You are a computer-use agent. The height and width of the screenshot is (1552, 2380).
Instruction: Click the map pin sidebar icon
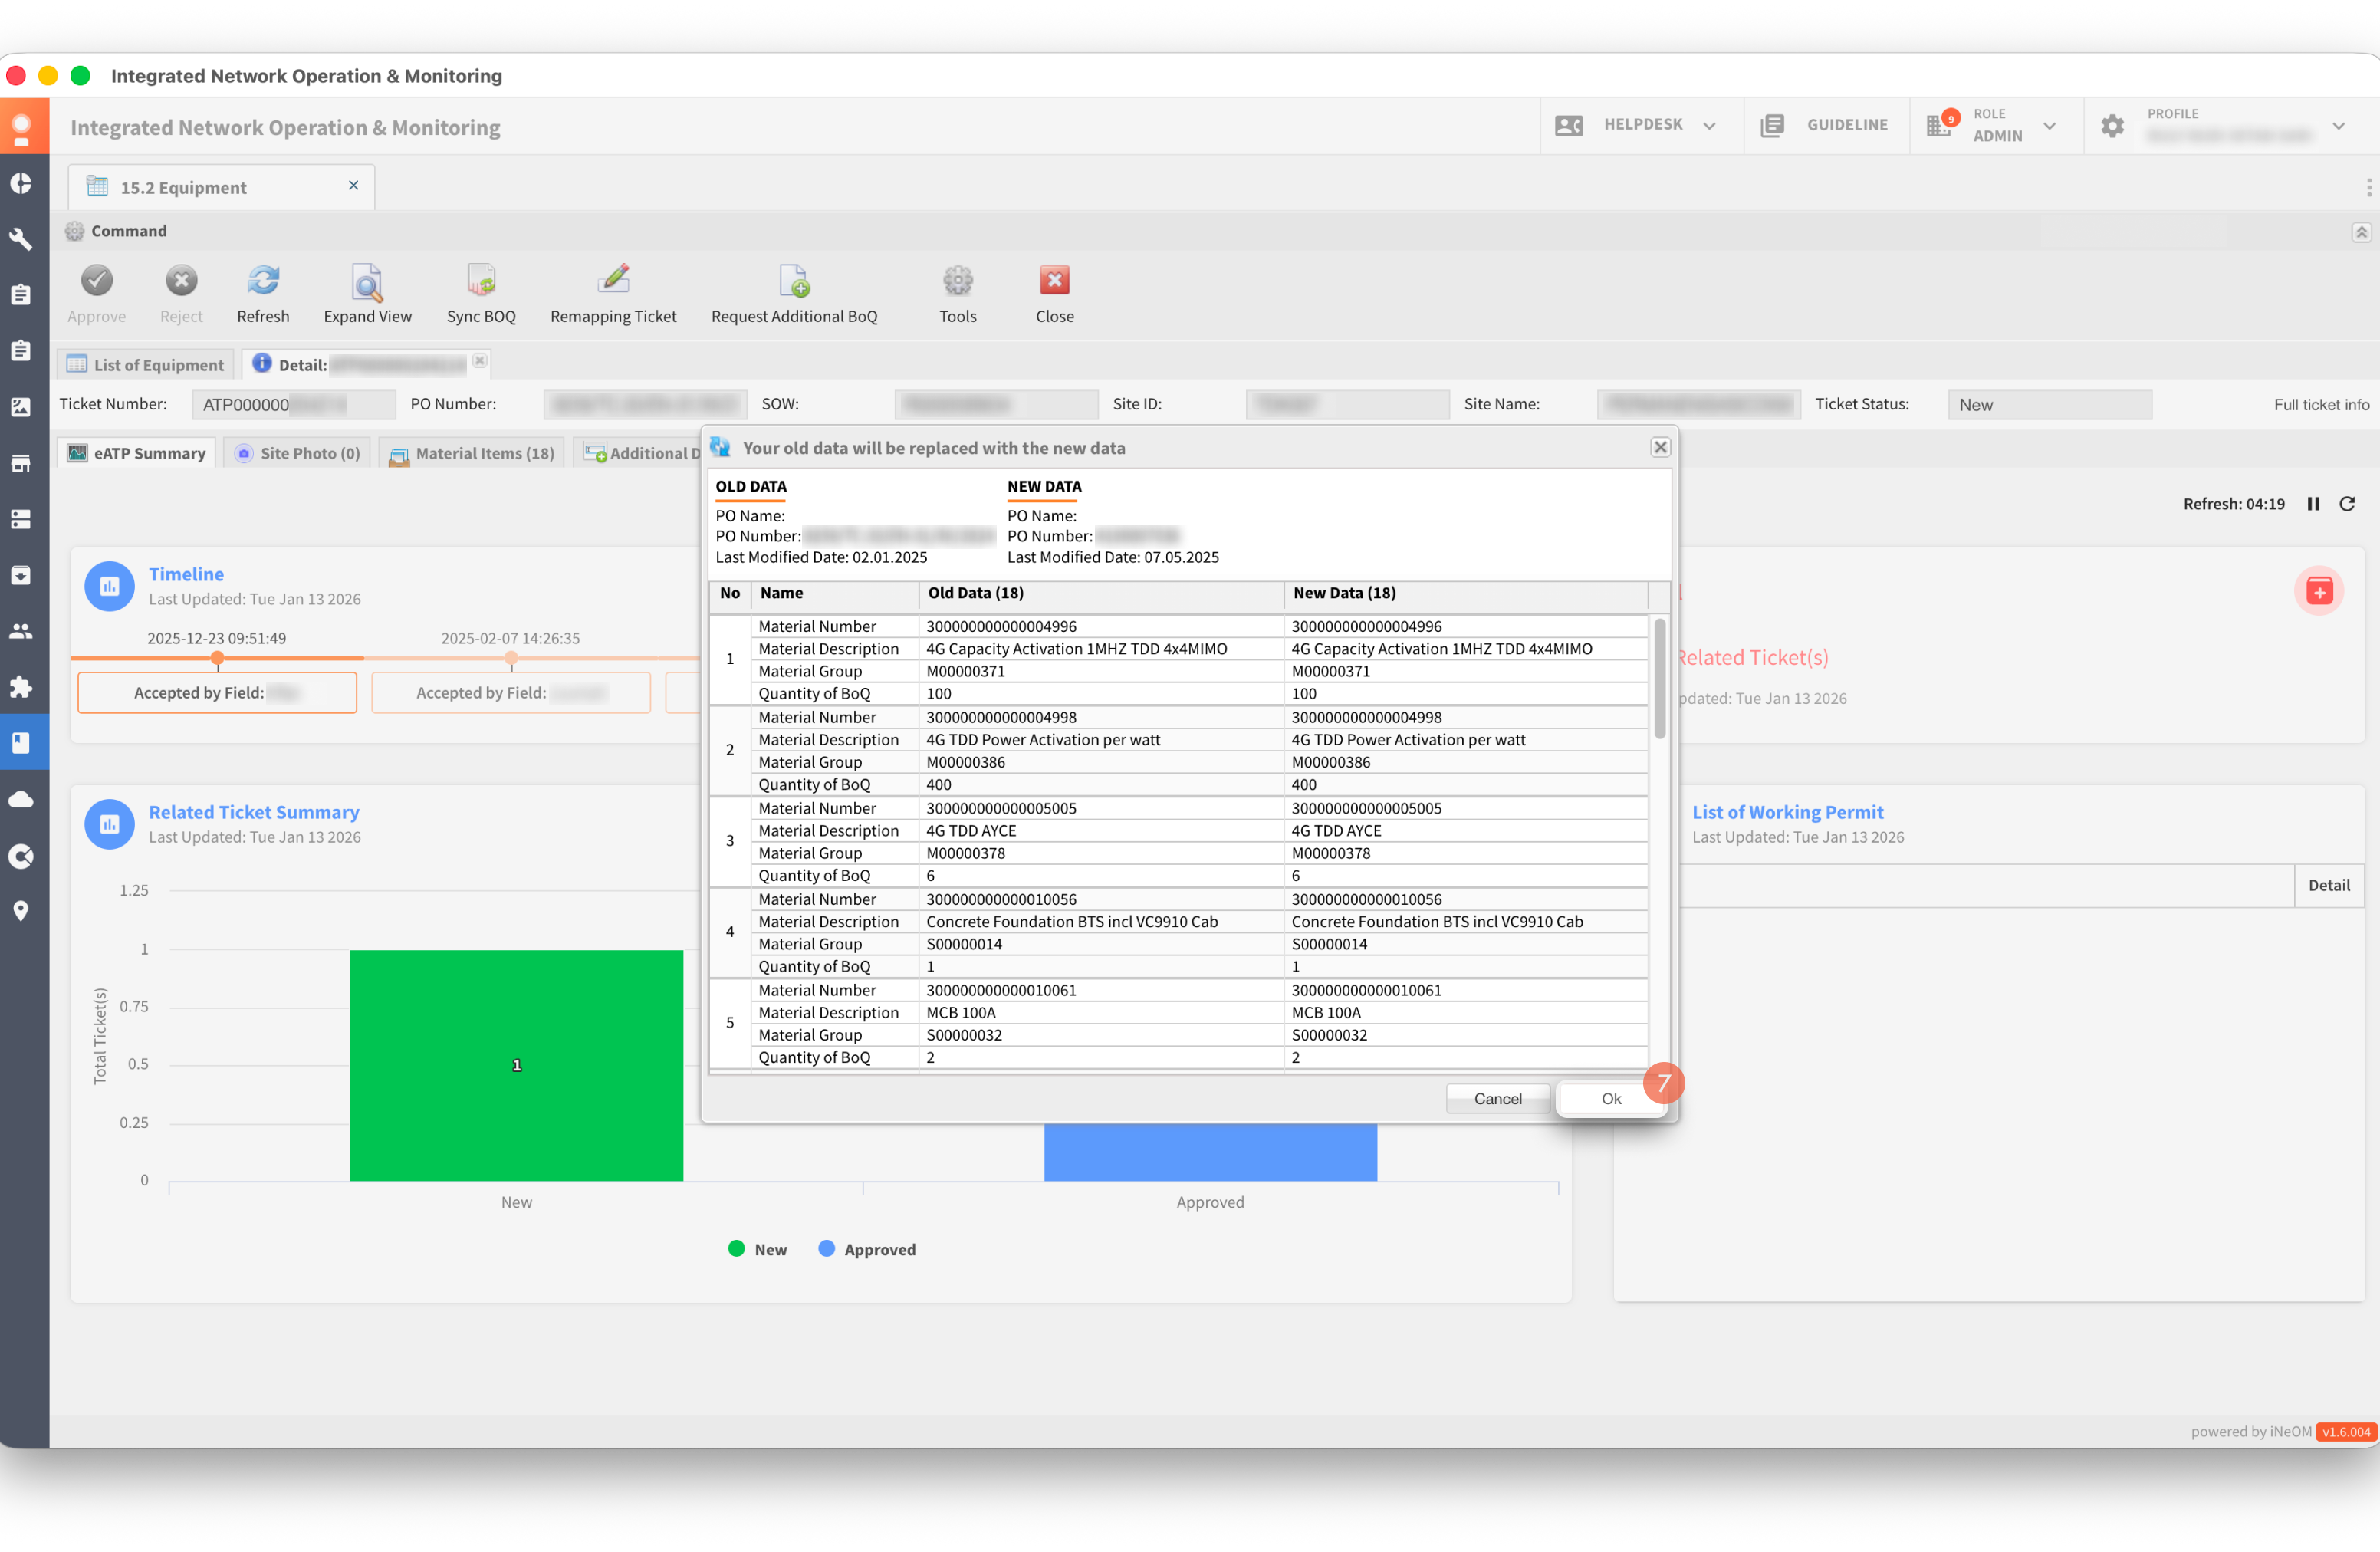coord(21,911)
